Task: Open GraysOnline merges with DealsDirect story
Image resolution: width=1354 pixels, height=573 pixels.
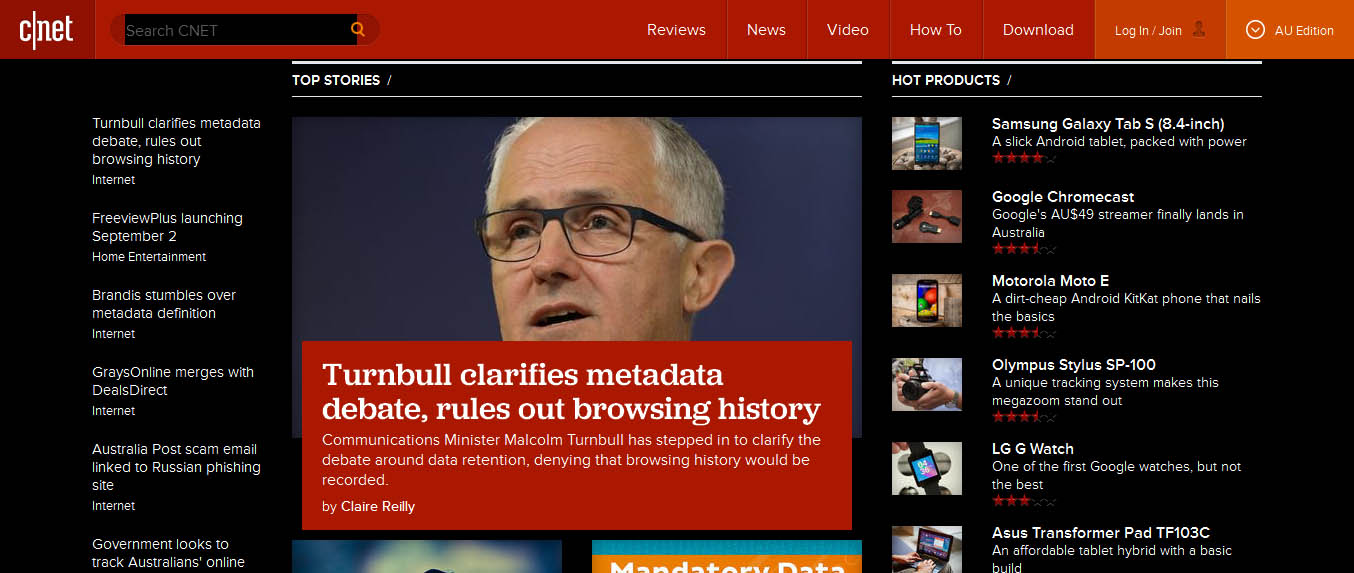Action: click(x=173, y=381)
